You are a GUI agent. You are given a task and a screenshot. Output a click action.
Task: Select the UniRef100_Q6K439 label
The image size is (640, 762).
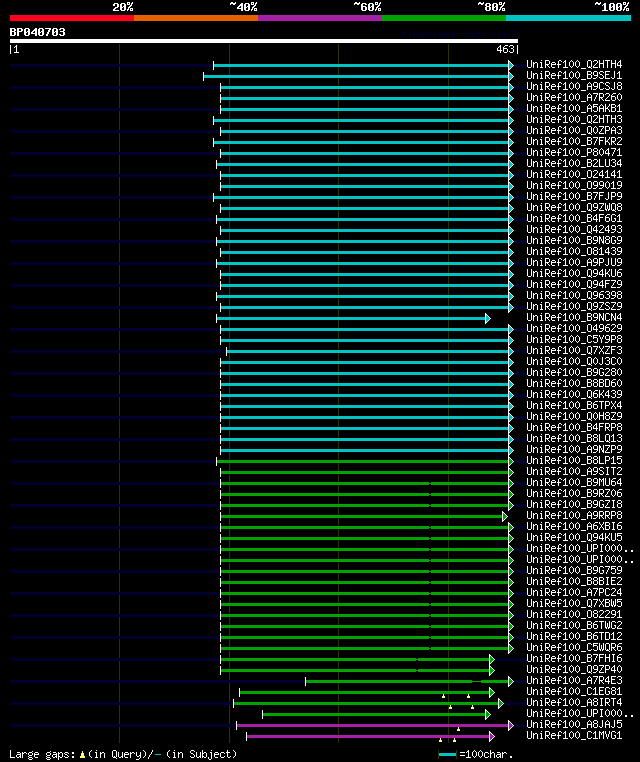tap(574, 394)
